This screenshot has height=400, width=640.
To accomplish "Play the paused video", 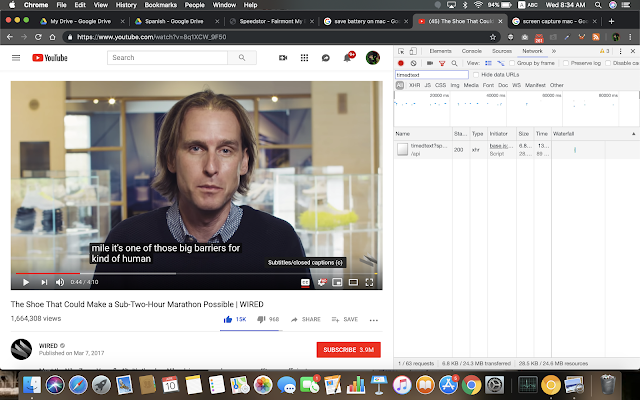I will 26,282.
